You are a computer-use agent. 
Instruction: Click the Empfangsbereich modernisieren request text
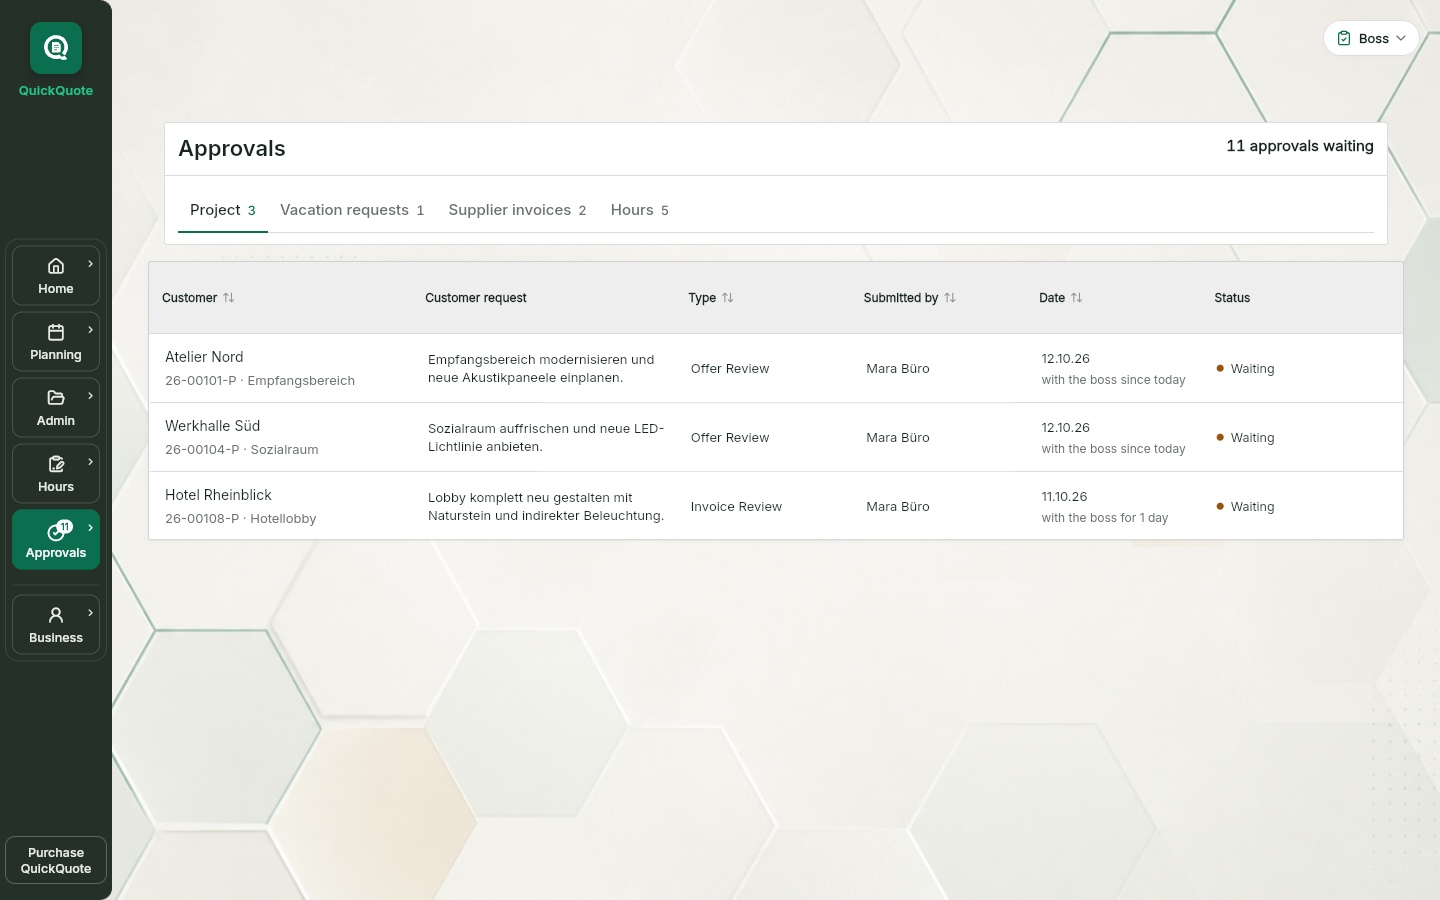click(541, 369)
